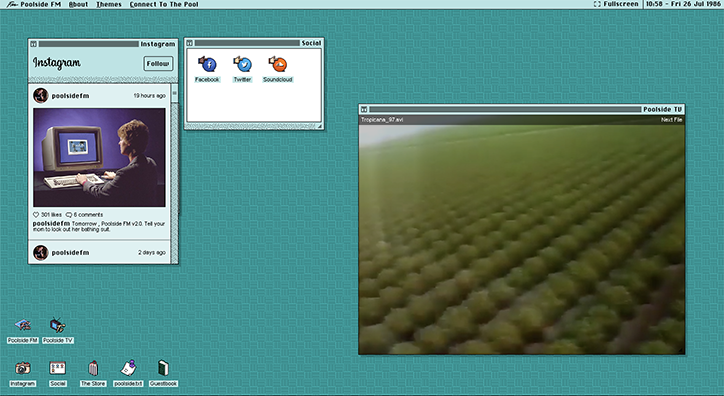This screenshot has height=396, width=724.
Task: Click poolsidefm username on 2 days ago post
Action: (70, 253)
